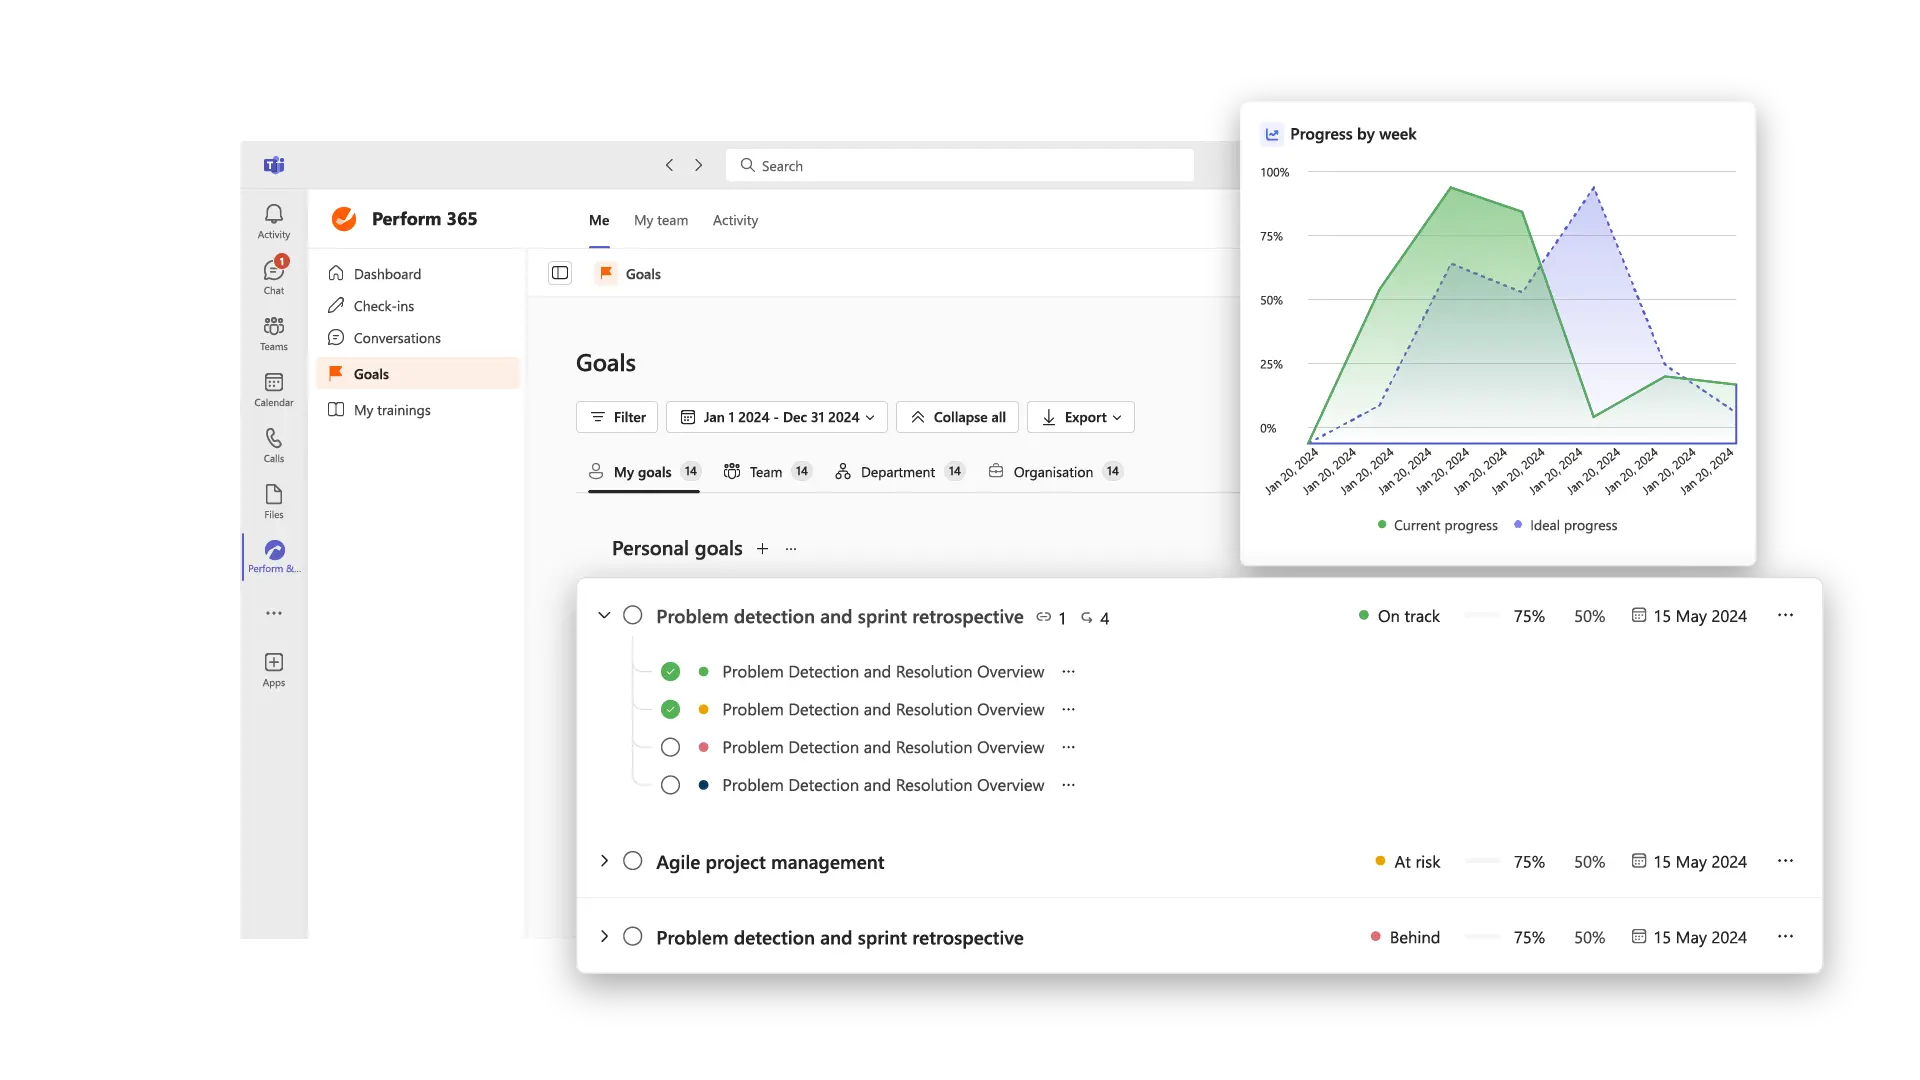Click the Apps plus icon in sidebar

[273, 669]
